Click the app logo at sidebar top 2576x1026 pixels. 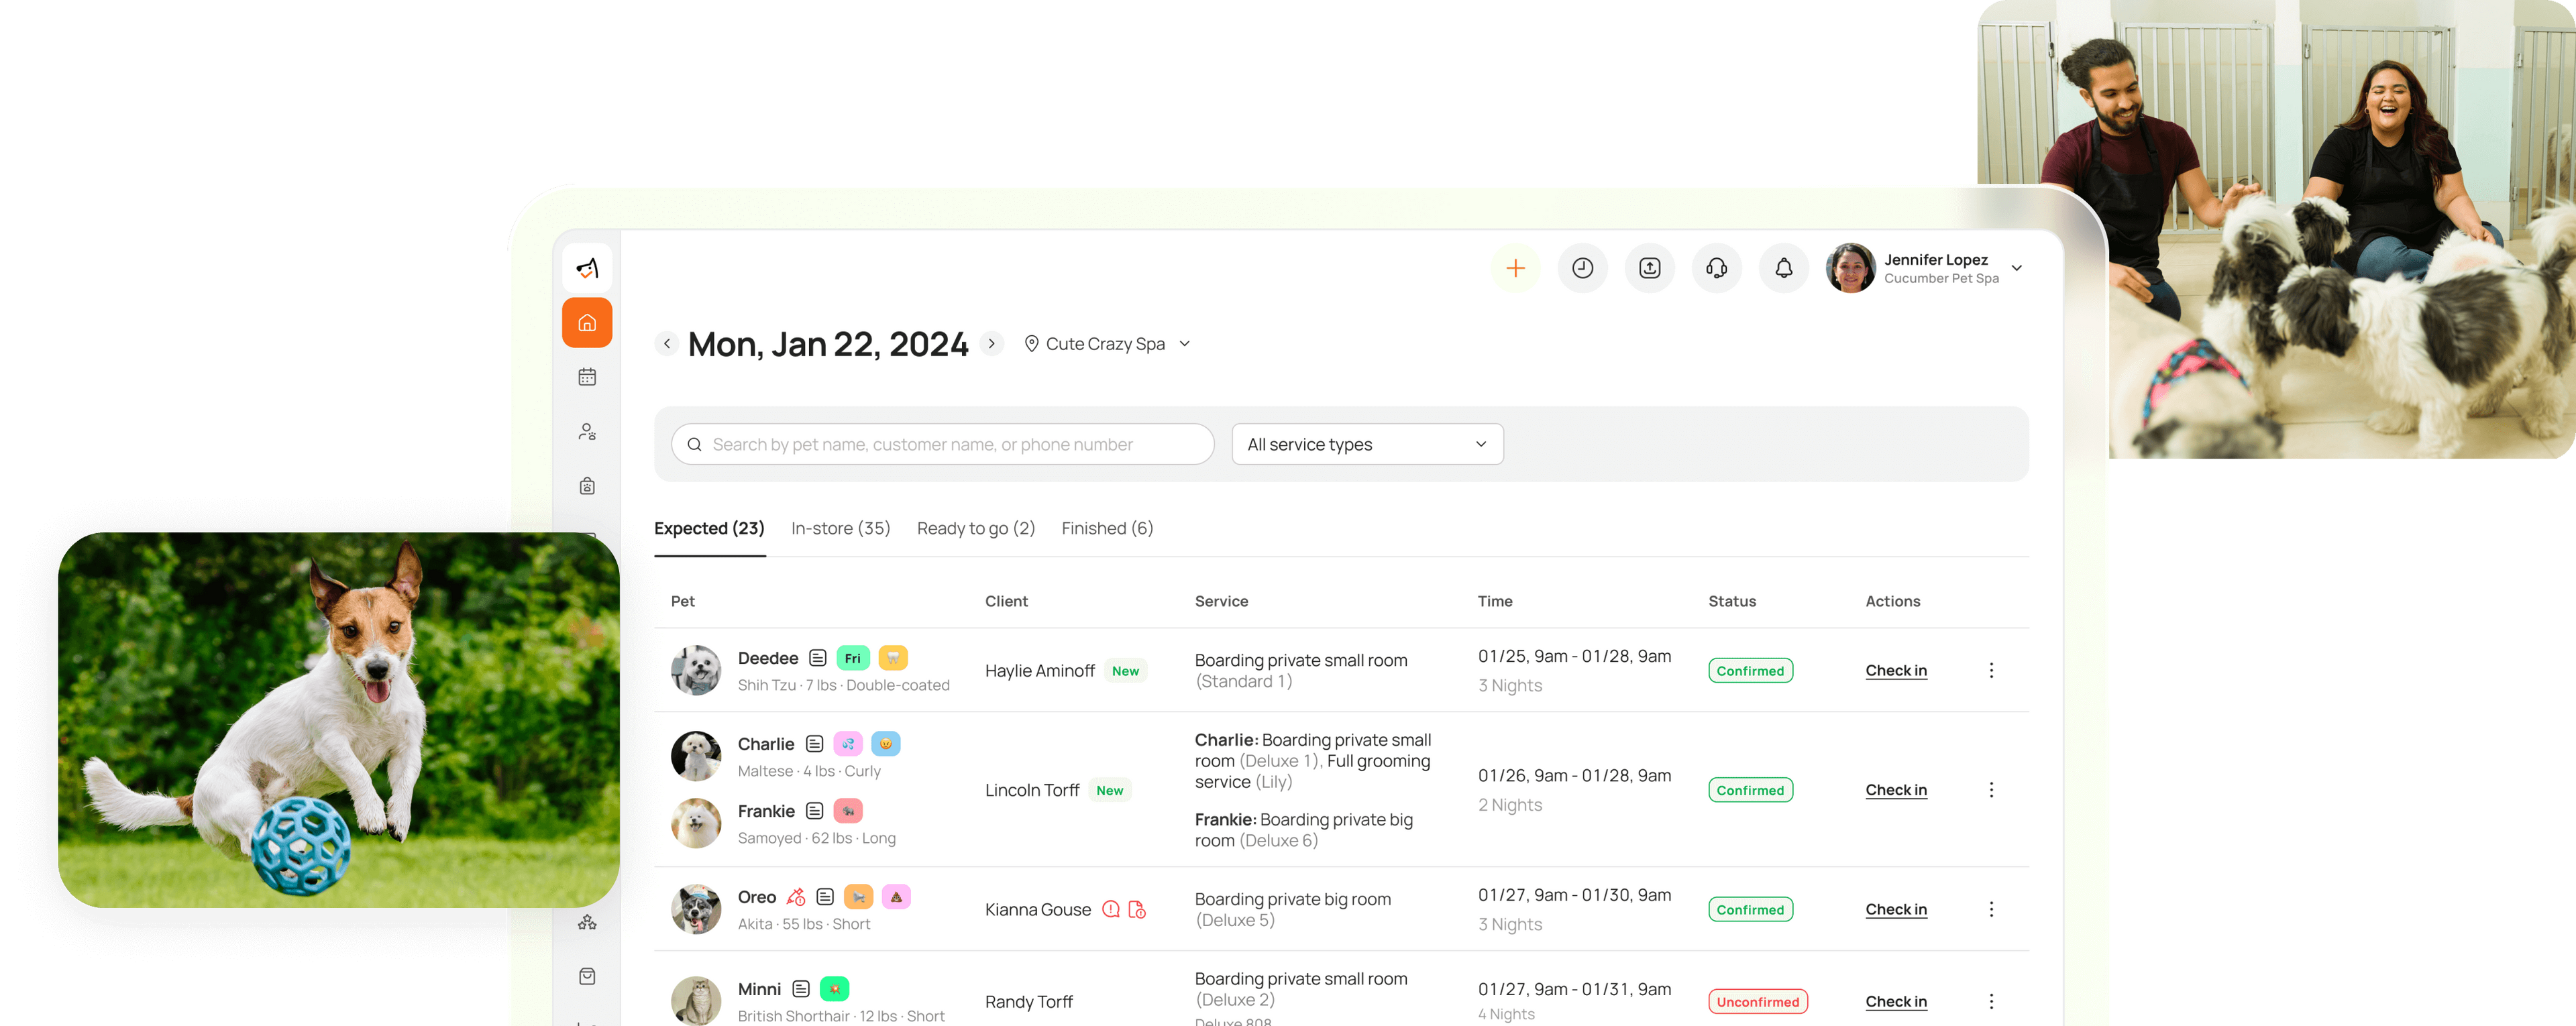click(x=587, y=268)
